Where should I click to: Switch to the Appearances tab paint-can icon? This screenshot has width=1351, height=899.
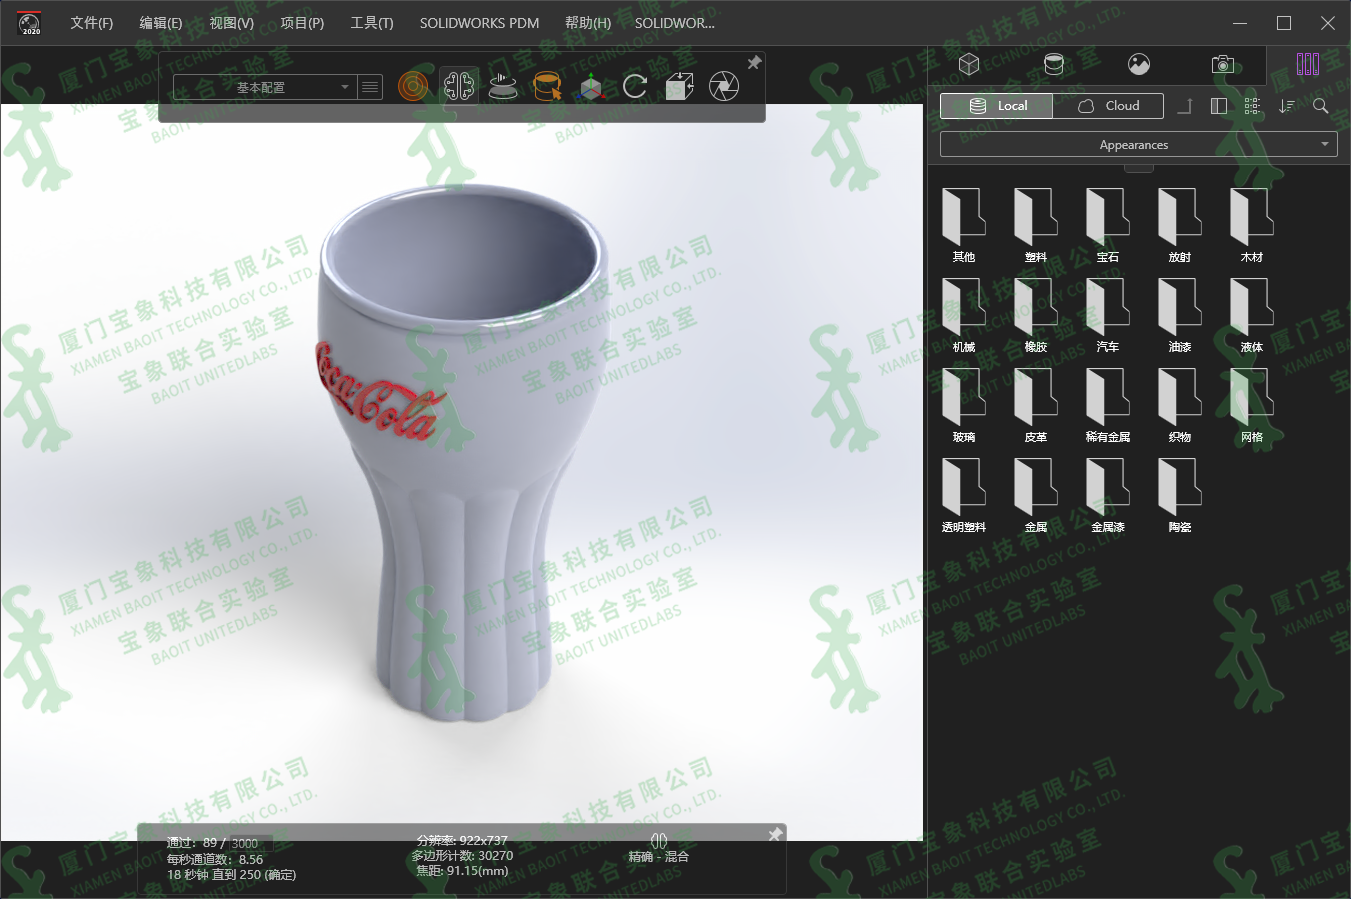1054,64
